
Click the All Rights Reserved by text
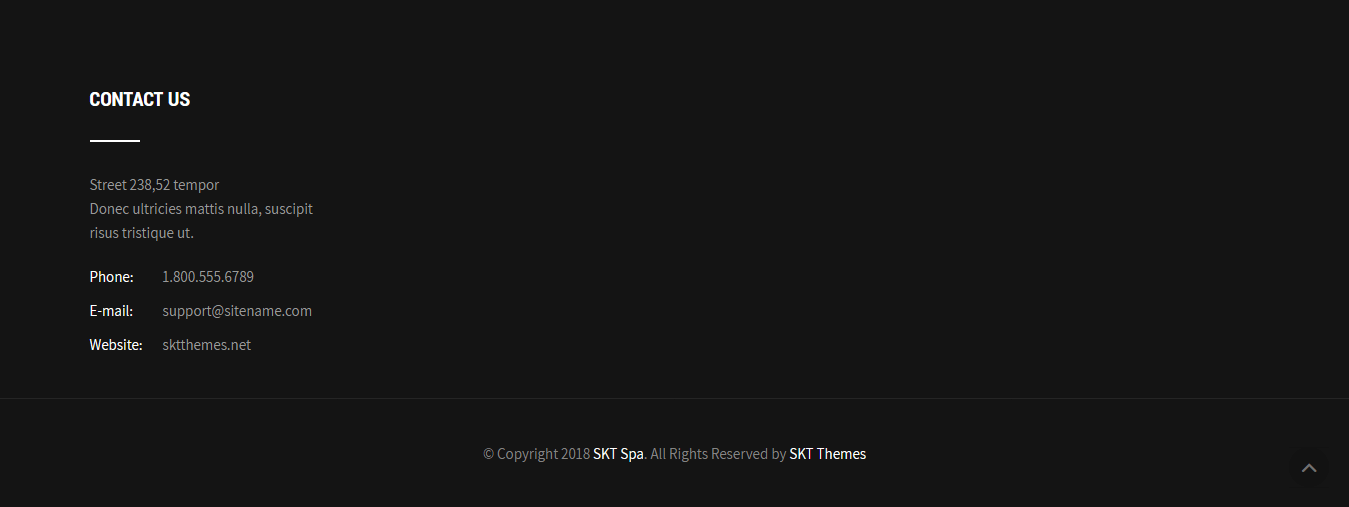click(718, 454)
